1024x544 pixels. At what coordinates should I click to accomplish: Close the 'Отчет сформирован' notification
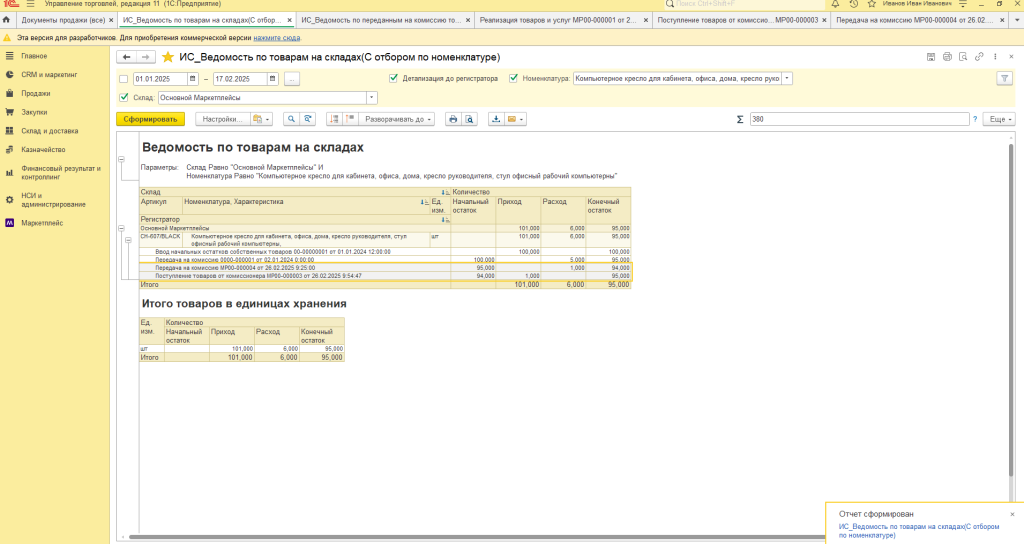click(1012, 515)
